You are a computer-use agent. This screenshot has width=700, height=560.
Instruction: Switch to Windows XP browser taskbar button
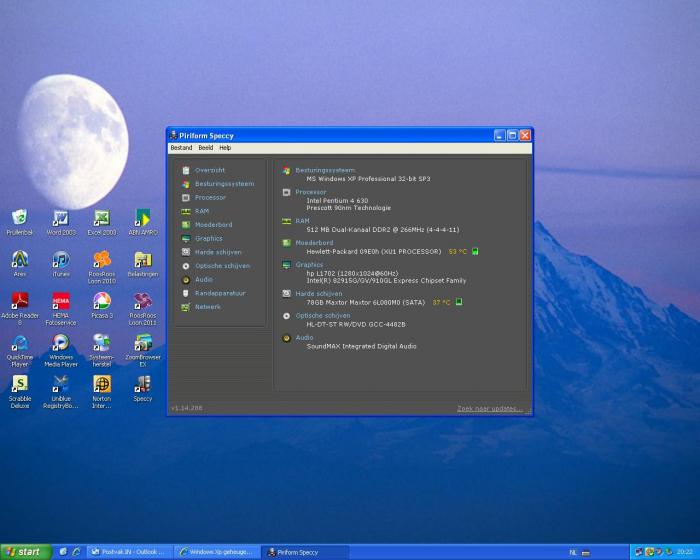[x=217, y=552]
